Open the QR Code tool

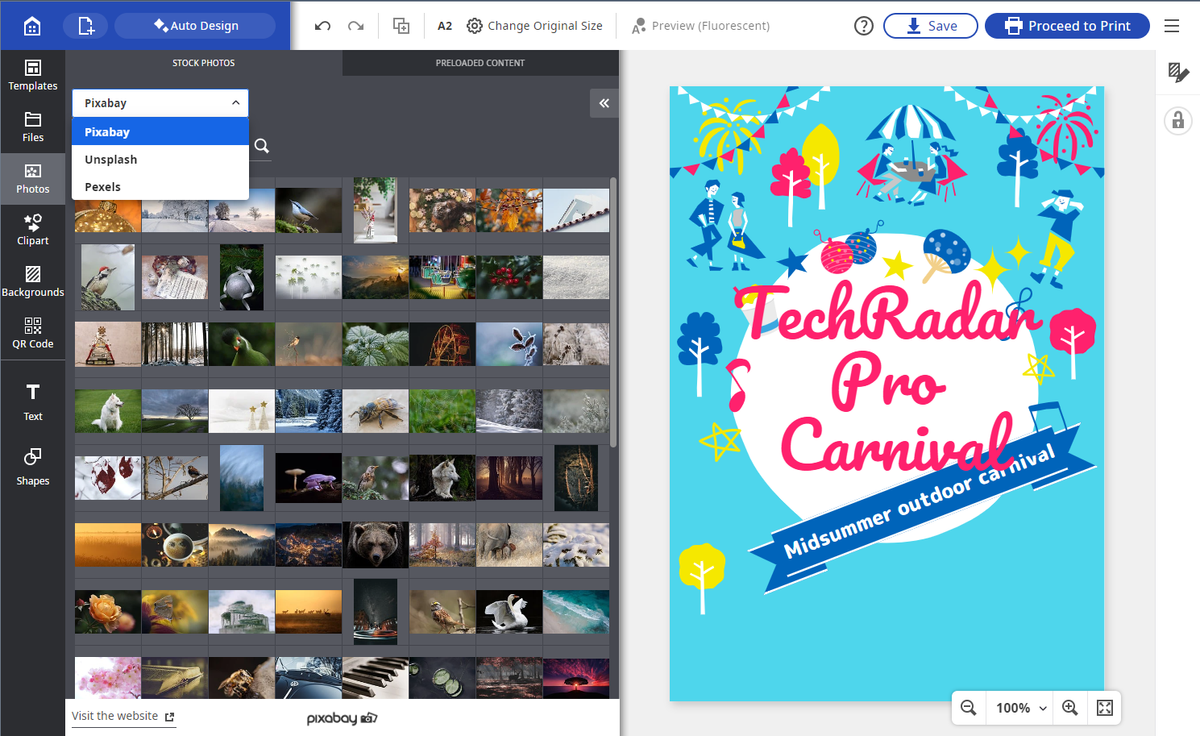coord(33,333)
